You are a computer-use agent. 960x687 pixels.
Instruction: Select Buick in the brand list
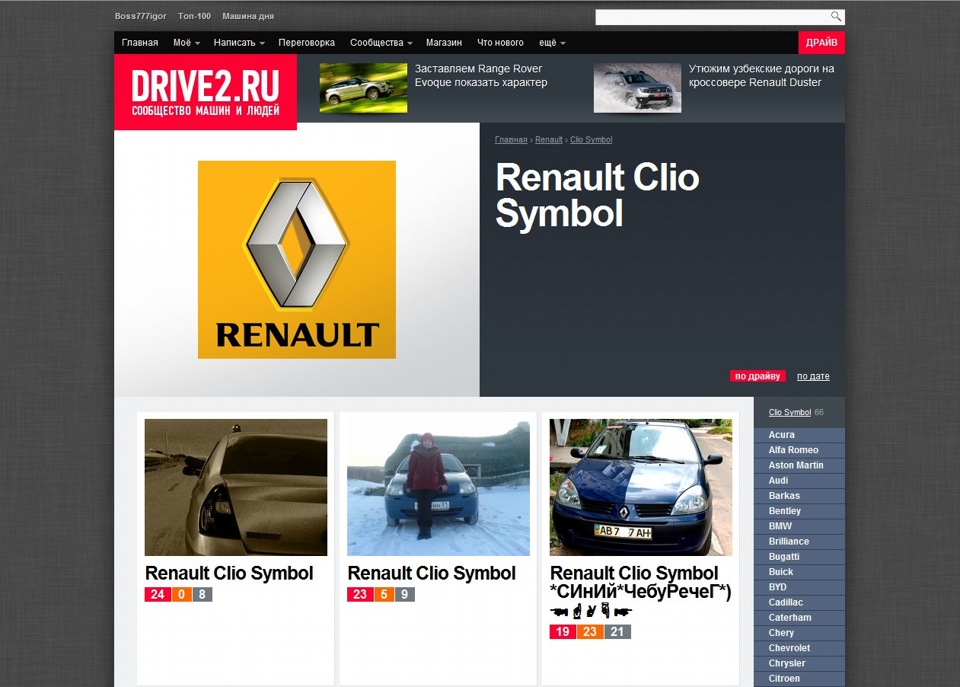(x=800, y=572)
